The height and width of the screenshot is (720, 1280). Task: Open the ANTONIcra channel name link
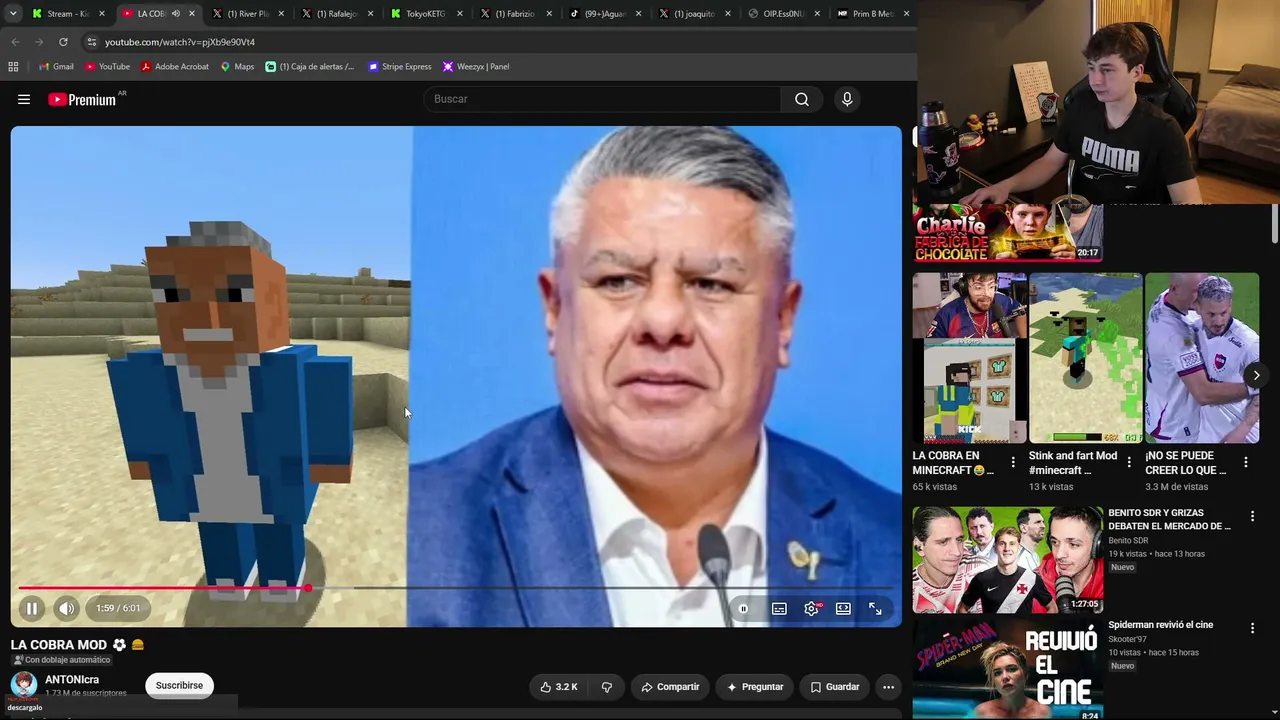click(x=72, y=680)
